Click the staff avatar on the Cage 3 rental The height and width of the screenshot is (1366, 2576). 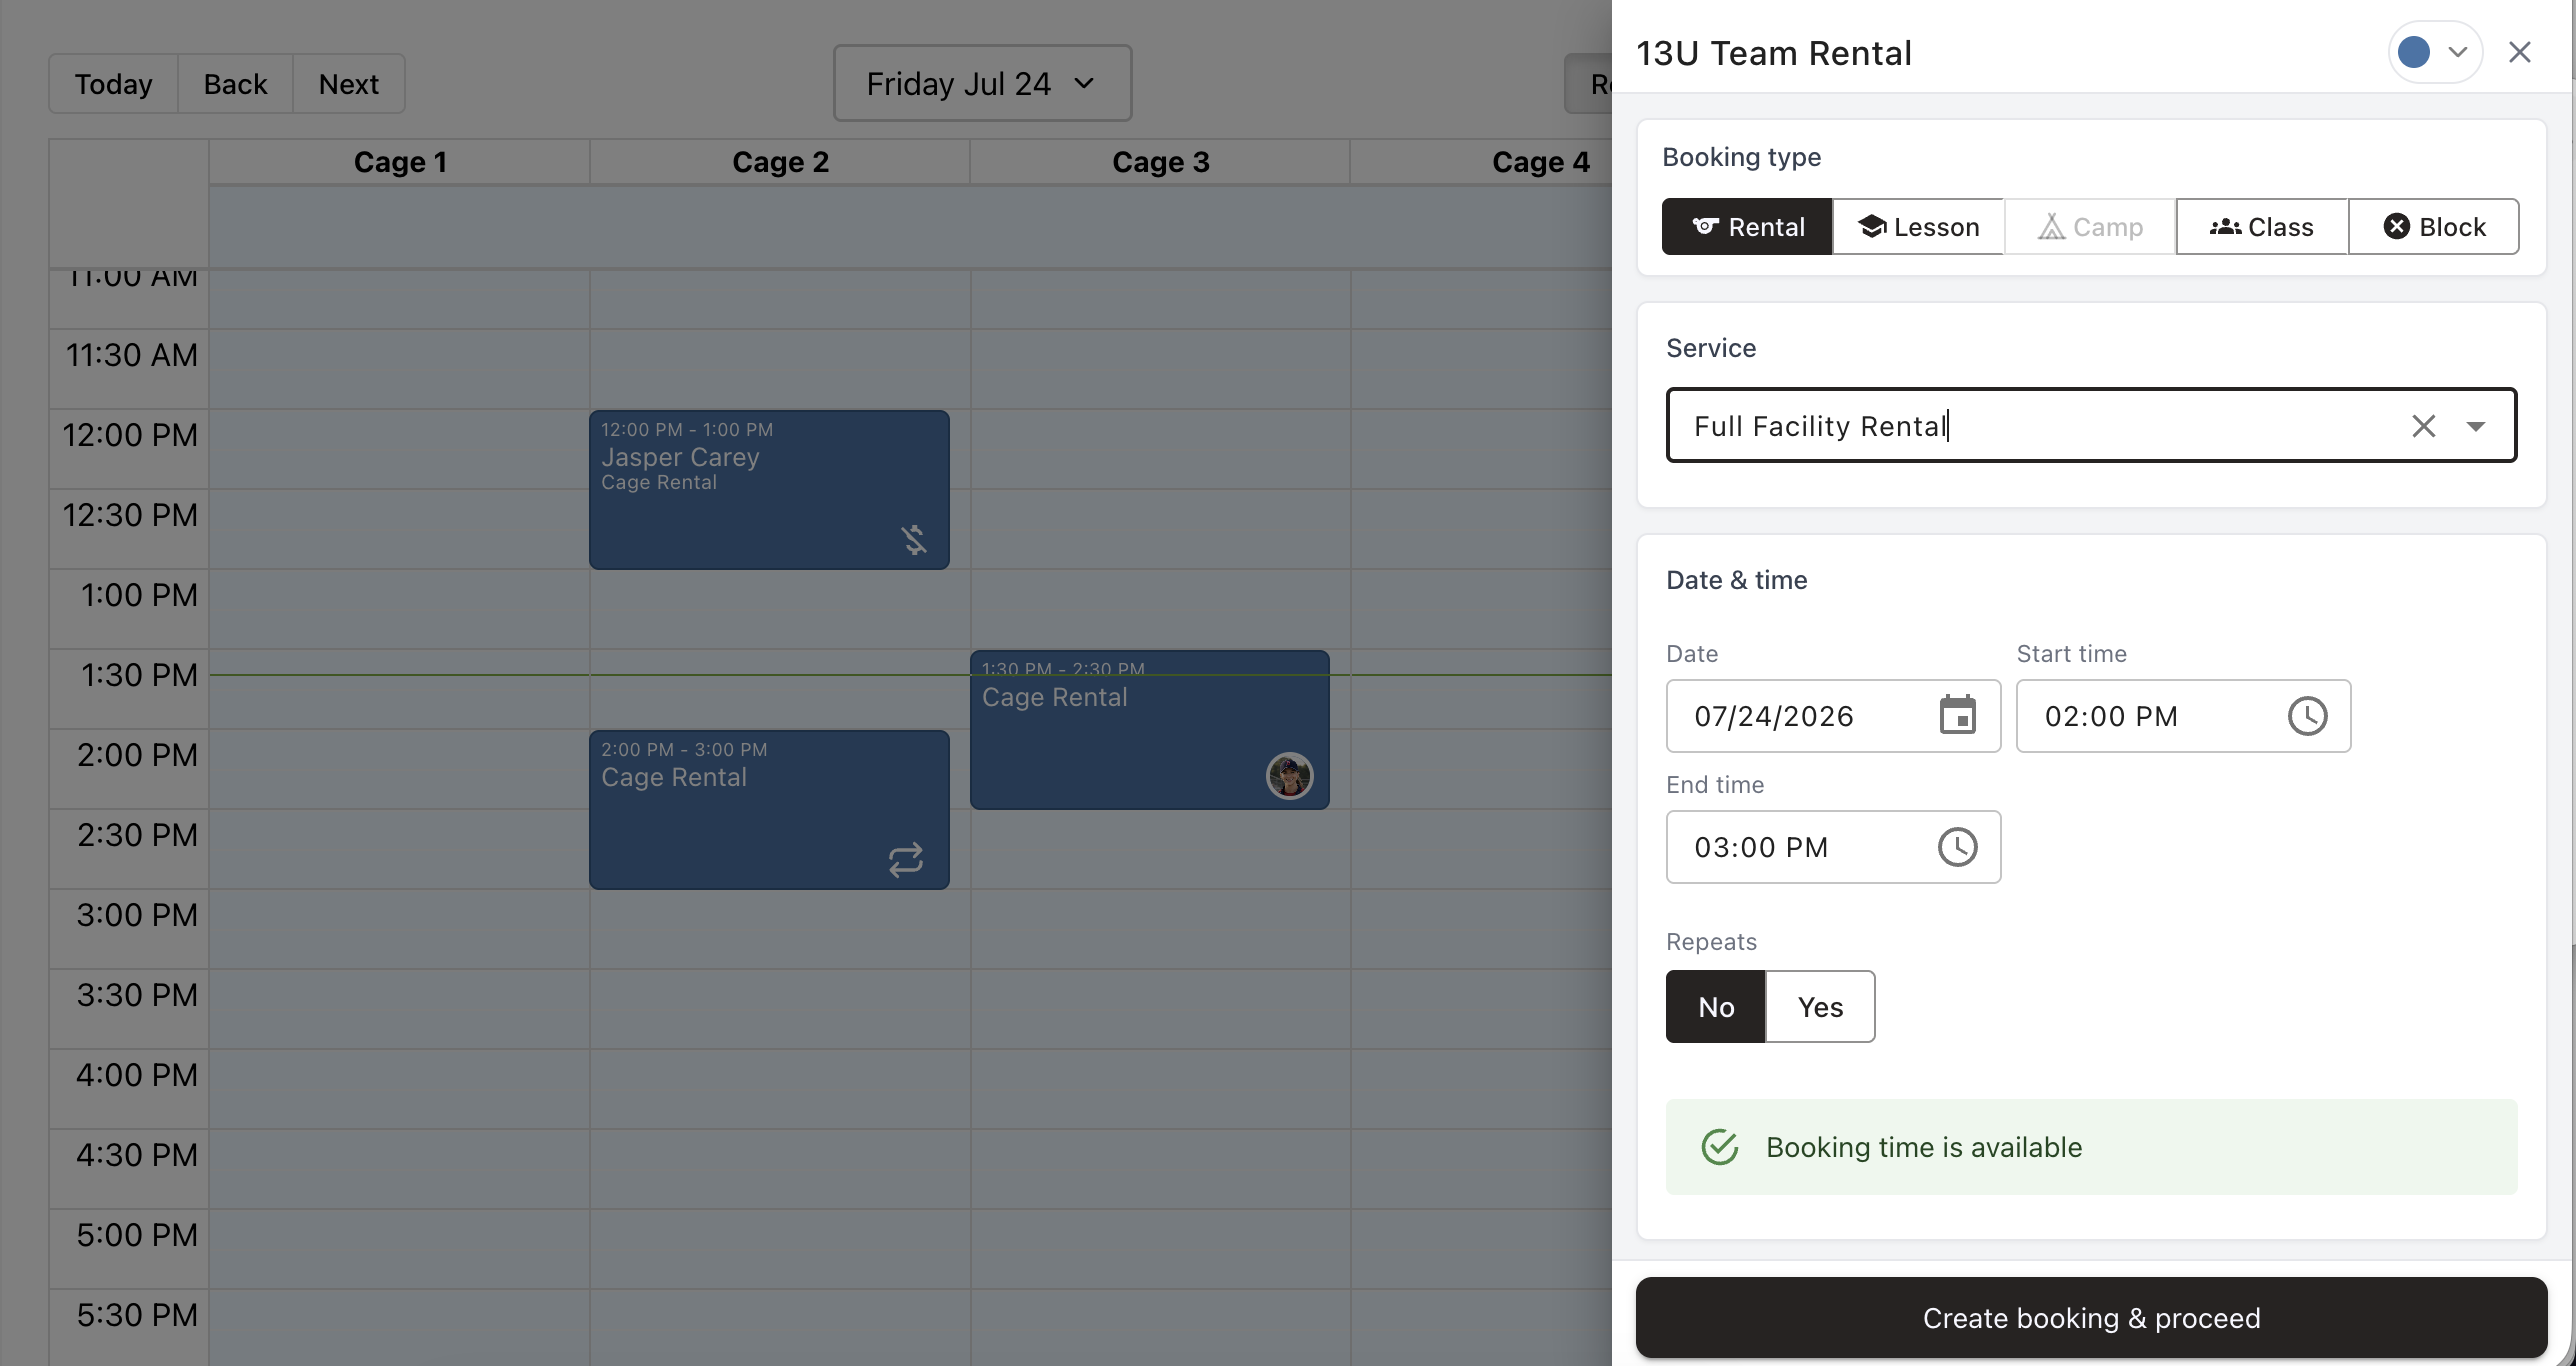[1290, 776]
